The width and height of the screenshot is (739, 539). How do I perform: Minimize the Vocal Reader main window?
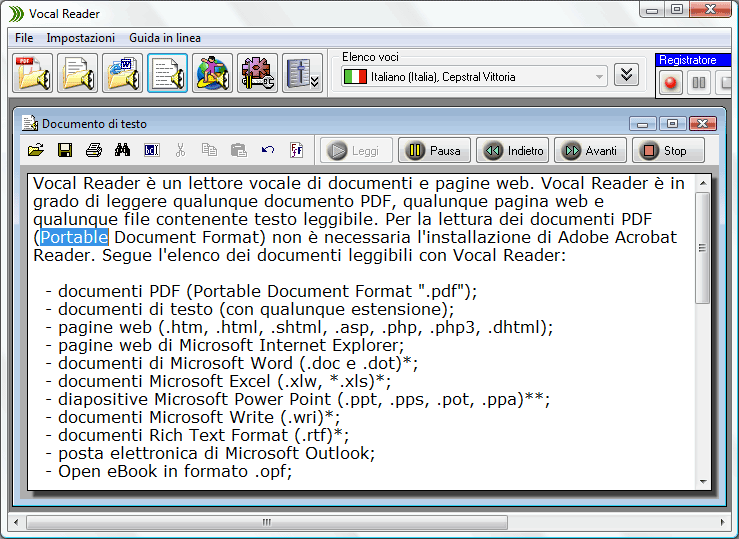click(652, 10)
